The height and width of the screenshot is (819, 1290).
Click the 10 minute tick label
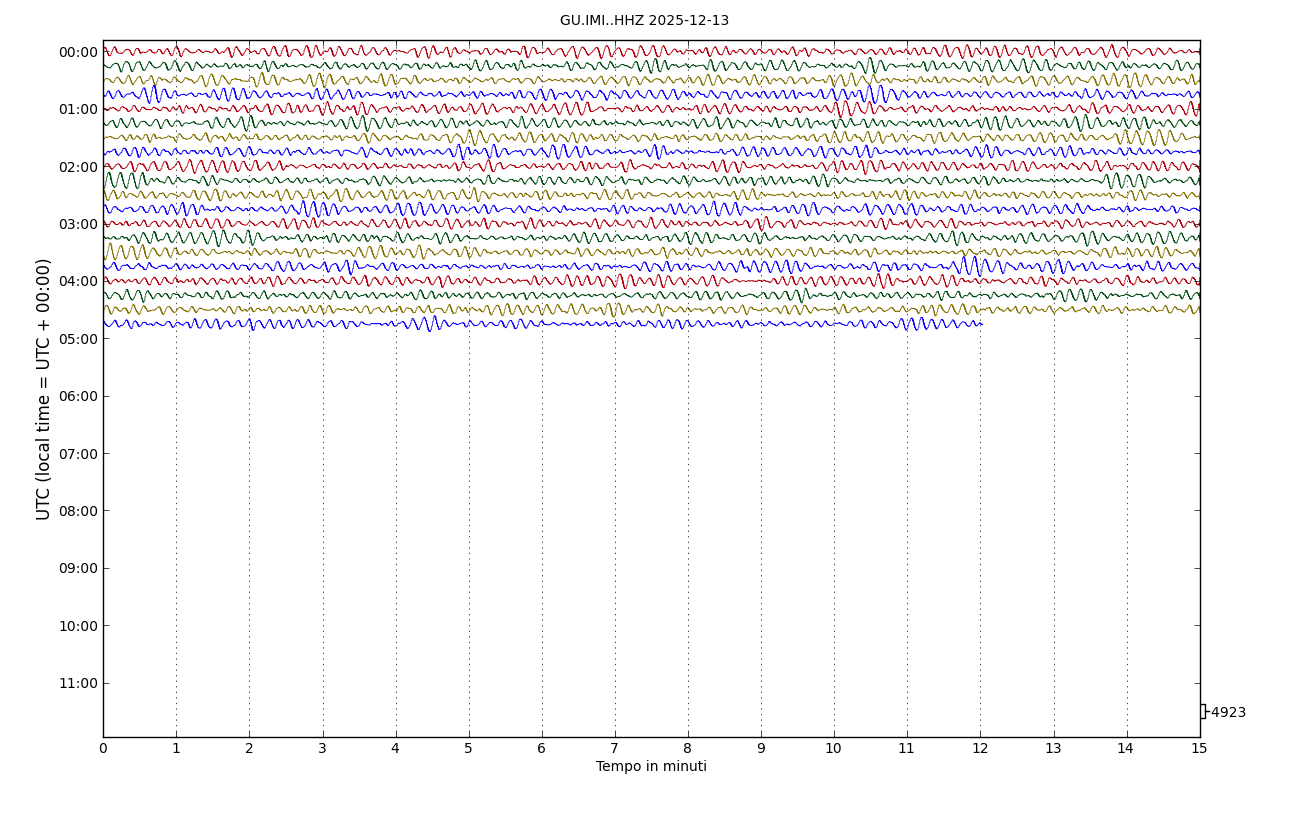(x=834, y=749)
